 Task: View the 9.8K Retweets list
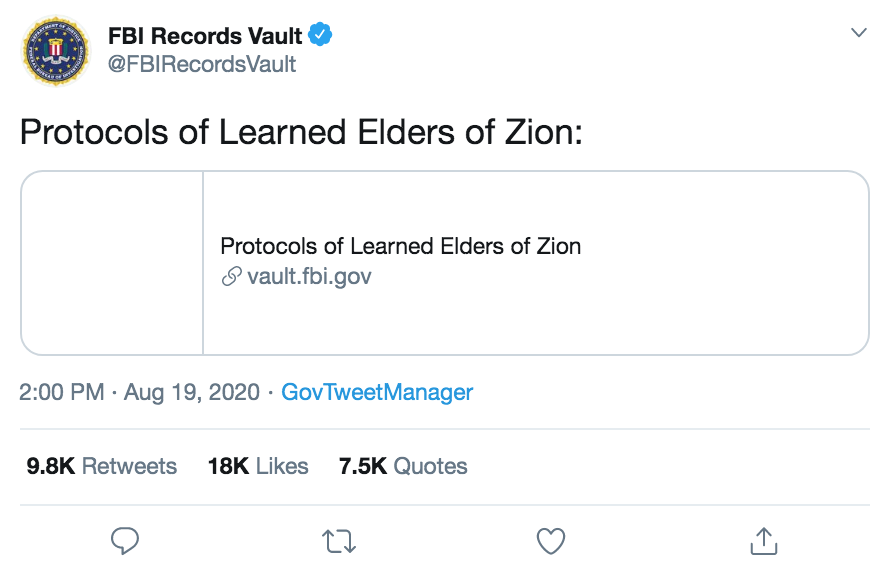tap(102, 466)
